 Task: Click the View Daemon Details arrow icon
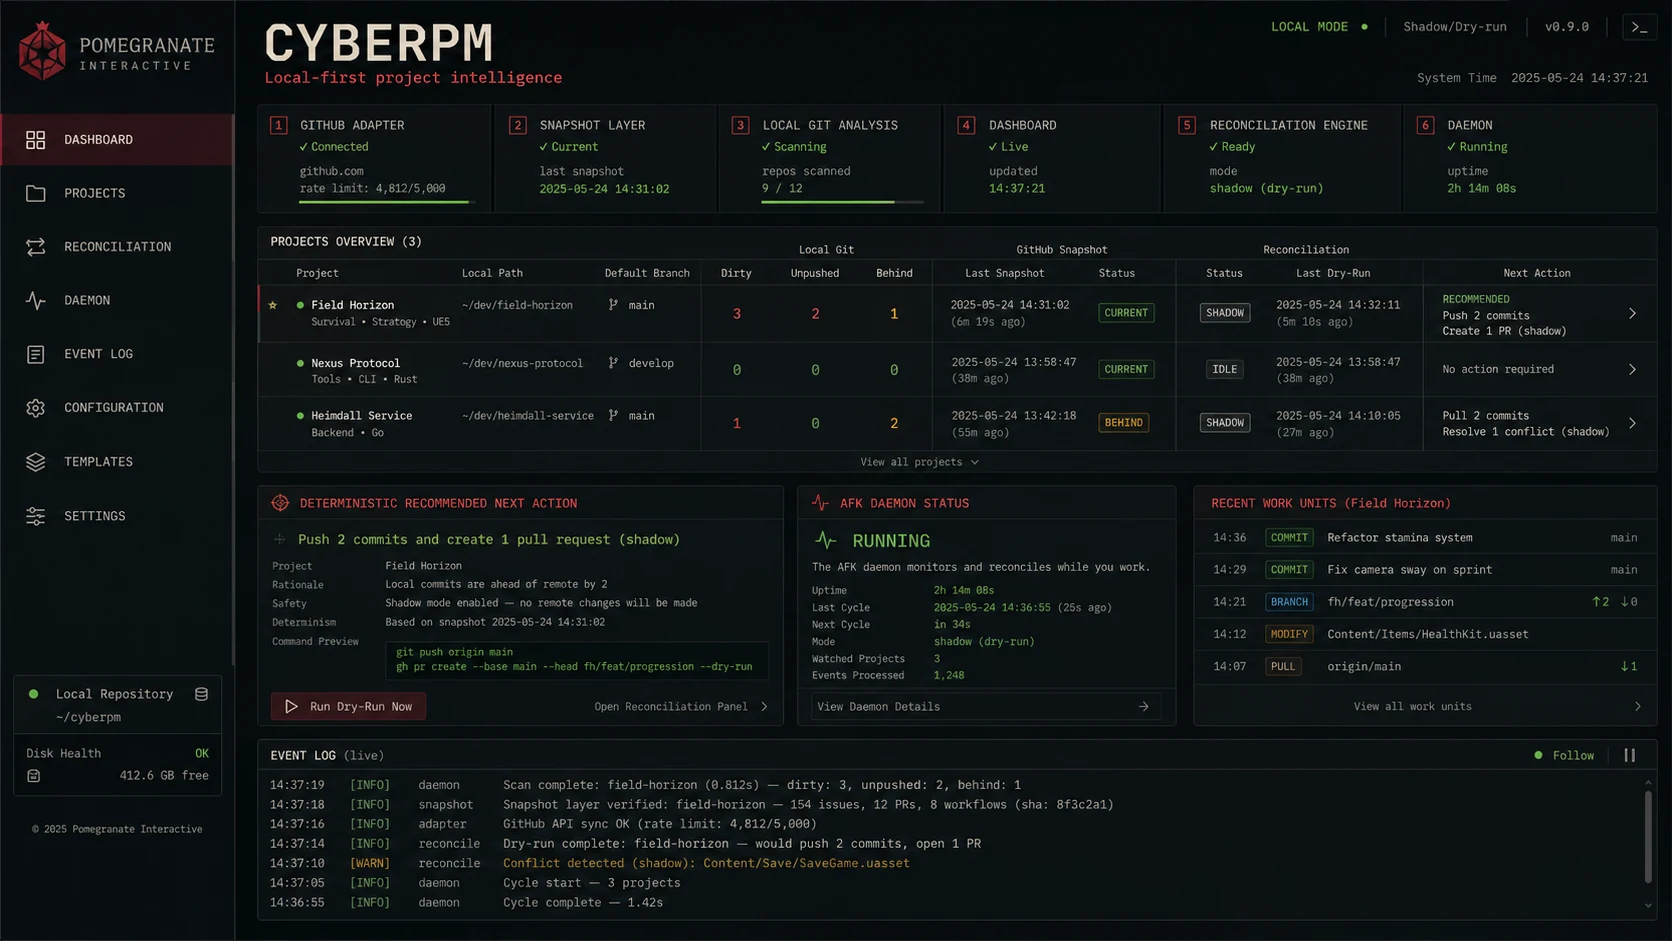pos(1143,706)
